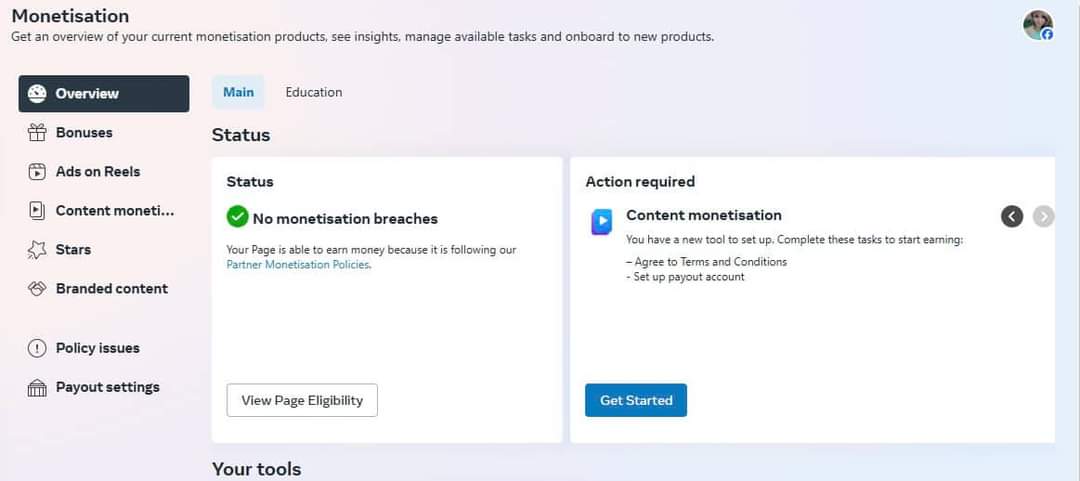
Task: Open the Partner Monetisation Policies link
Action: tap(298, 265)
